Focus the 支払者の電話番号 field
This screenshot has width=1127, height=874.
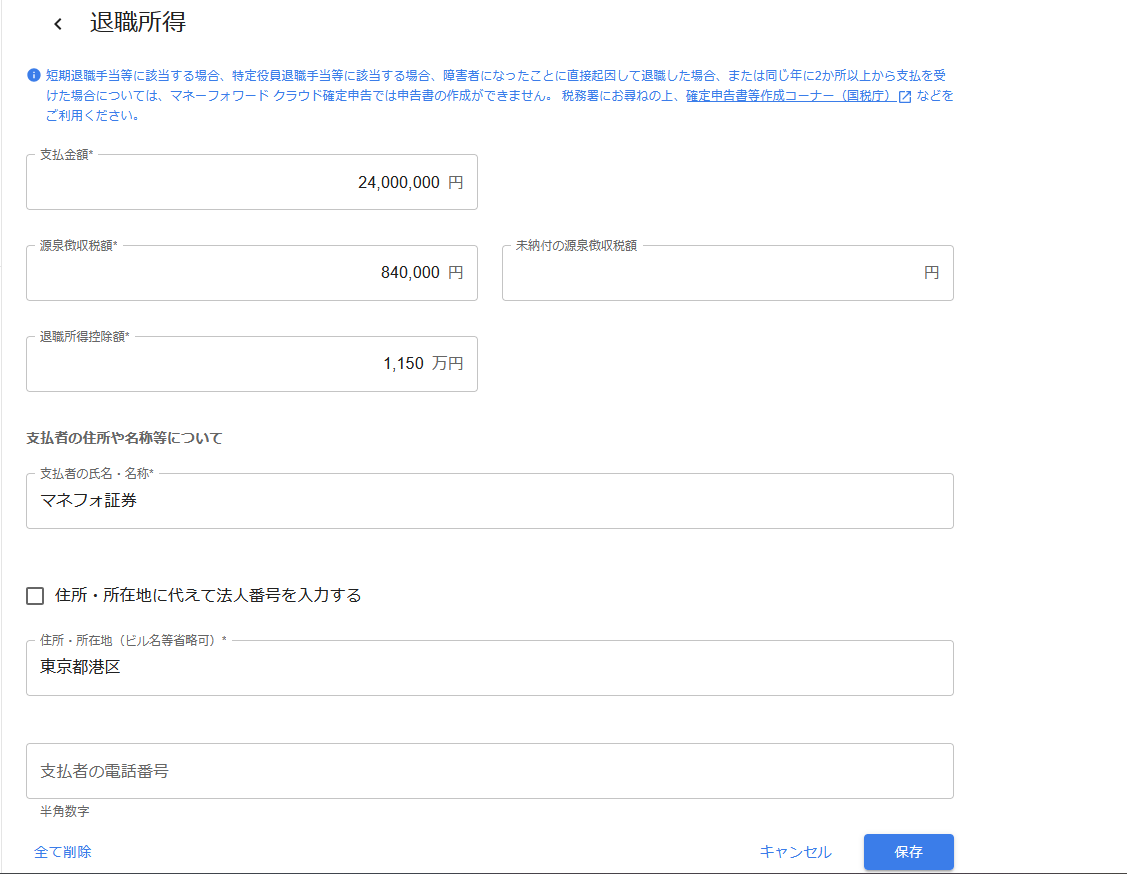pyautogui.click(x=489, y=771)
